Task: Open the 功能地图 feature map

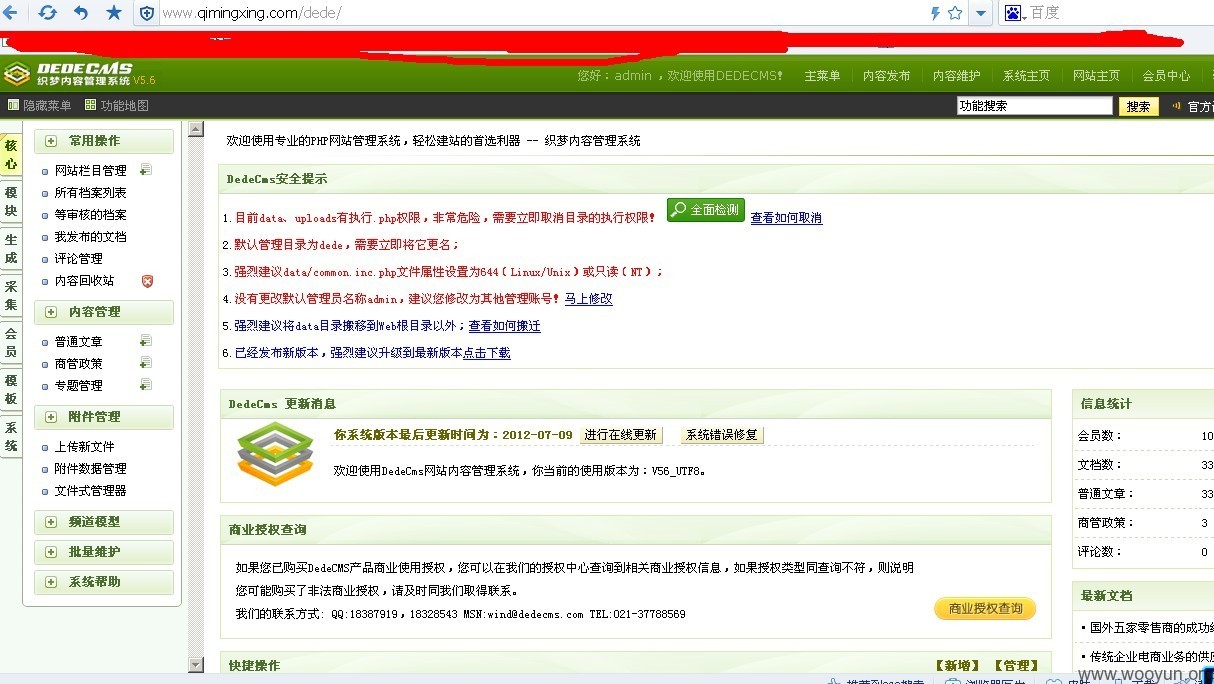Action: tap(117, 106)
